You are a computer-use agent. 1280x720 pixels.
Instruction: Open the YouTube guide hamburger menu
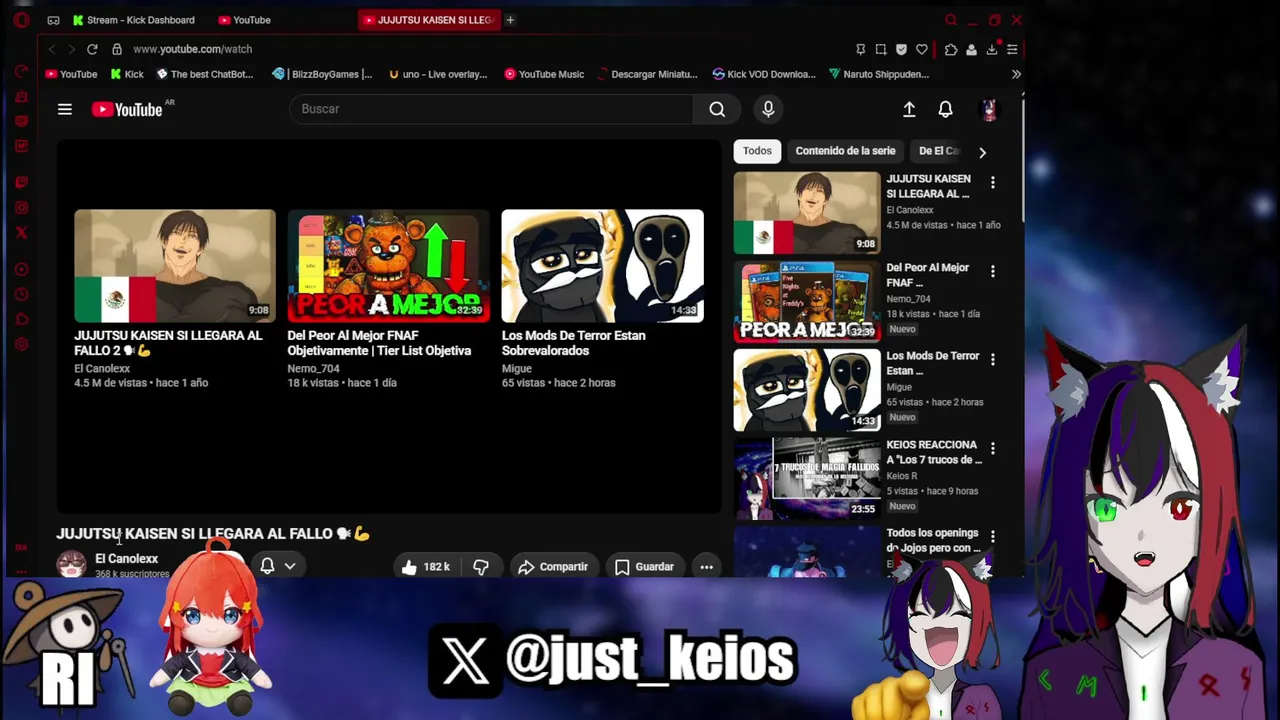[65, 109]
